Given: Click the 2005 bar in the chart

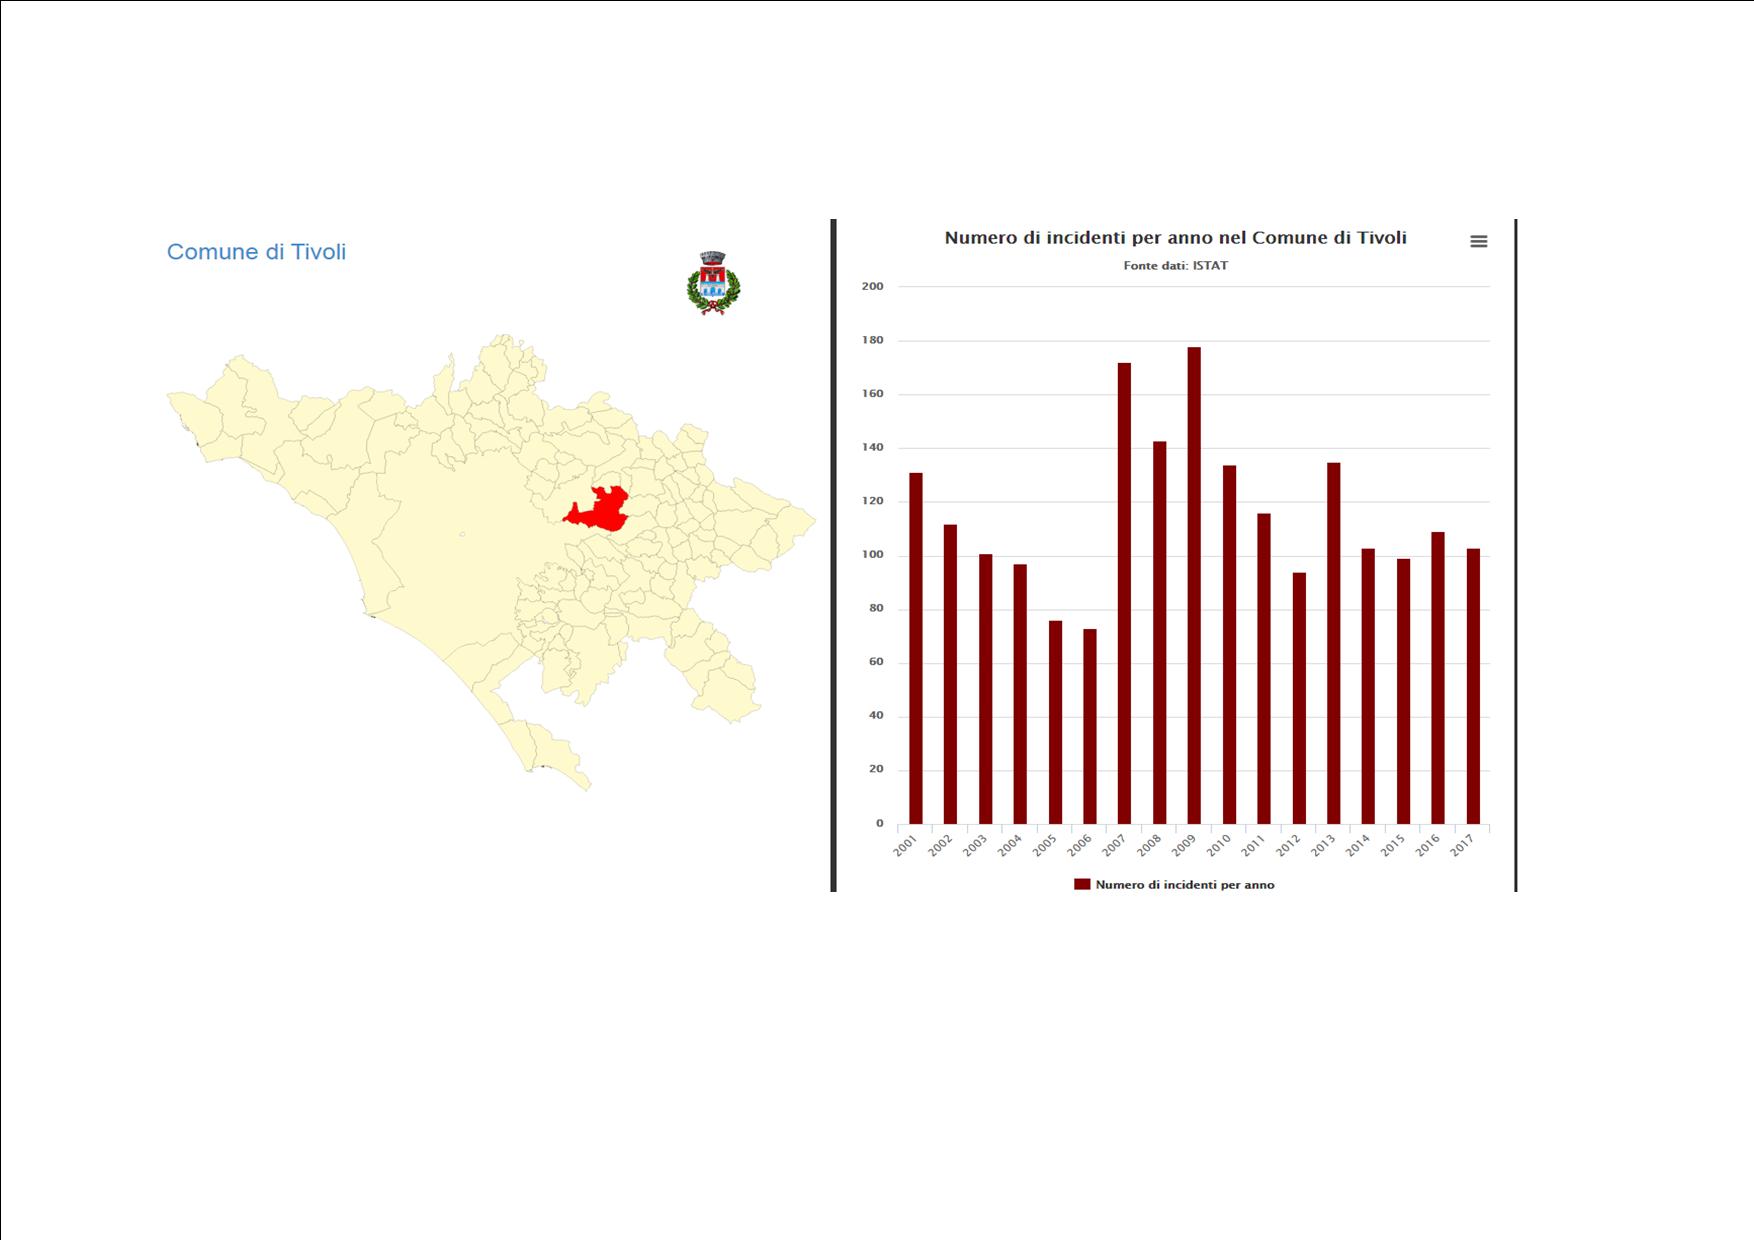Looking at the screenshot, I should tap(1055, 722).
